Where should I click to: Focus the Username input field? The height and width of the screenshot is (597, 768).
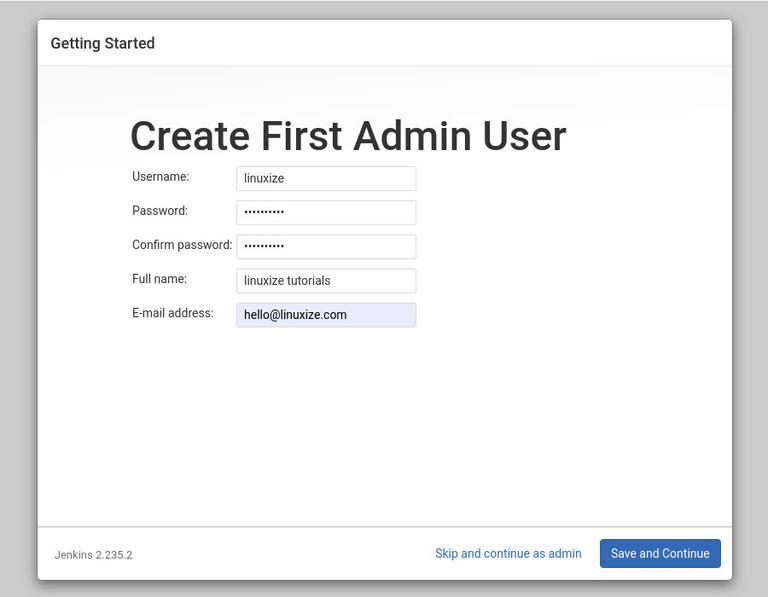tap(326, 178)
